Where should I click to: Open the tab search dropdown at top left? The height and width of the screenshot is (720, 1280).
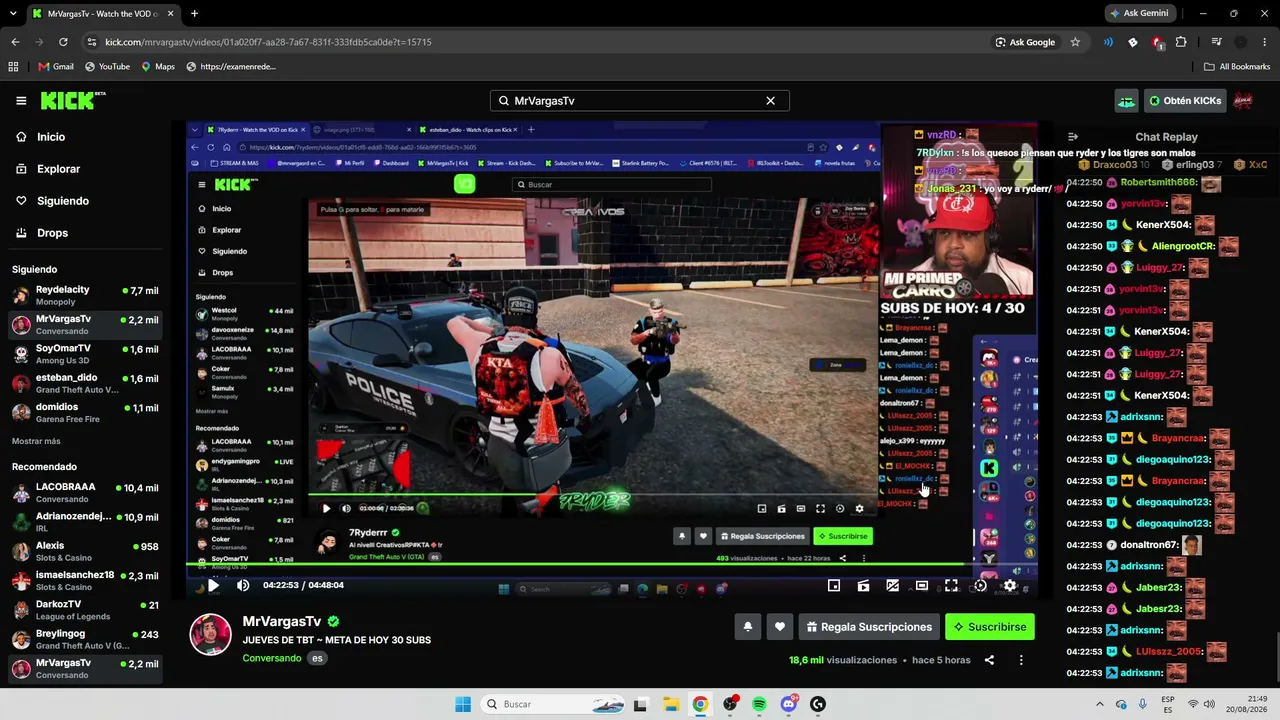click(x=13, y=13)
